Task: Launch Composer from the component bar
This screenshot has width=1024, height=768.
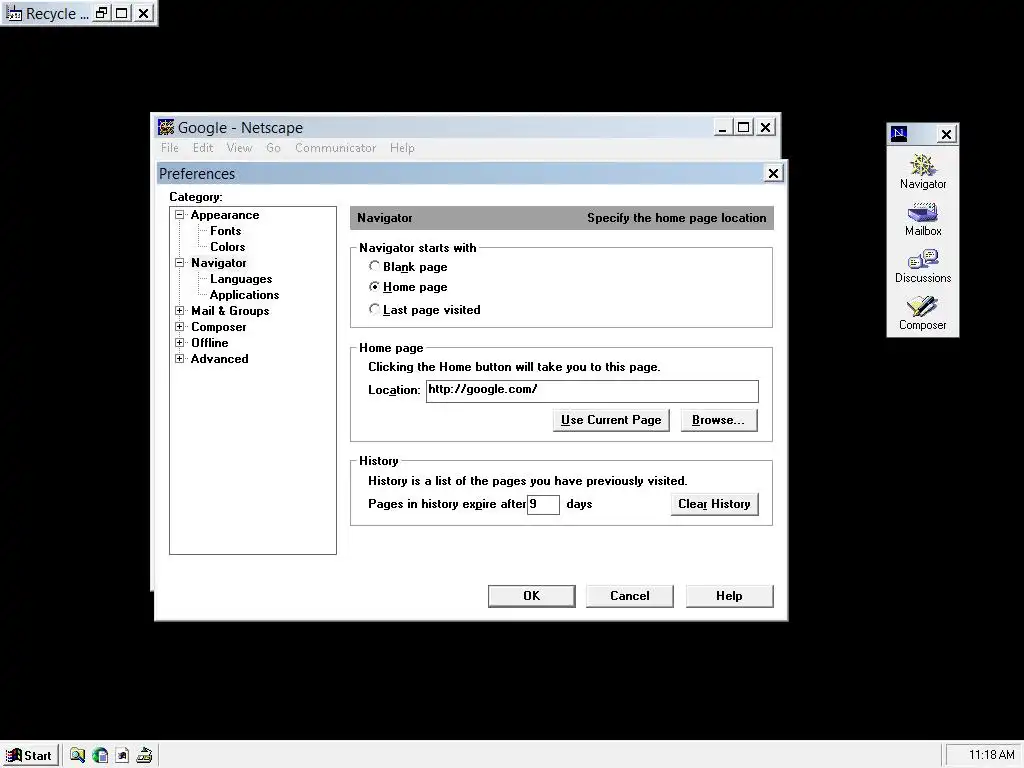Action: coord(922,313)
